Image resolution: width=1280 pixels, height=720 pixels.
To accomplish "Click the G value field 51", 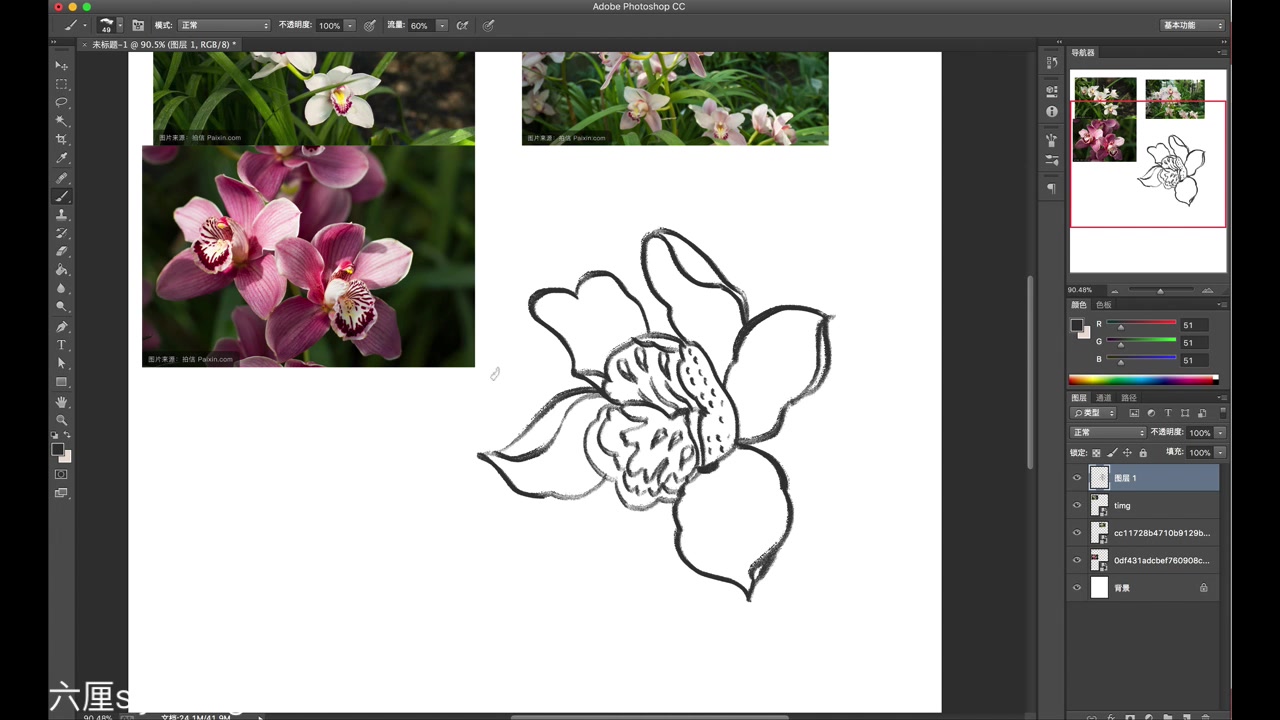I will click(x=1194, y=342).
